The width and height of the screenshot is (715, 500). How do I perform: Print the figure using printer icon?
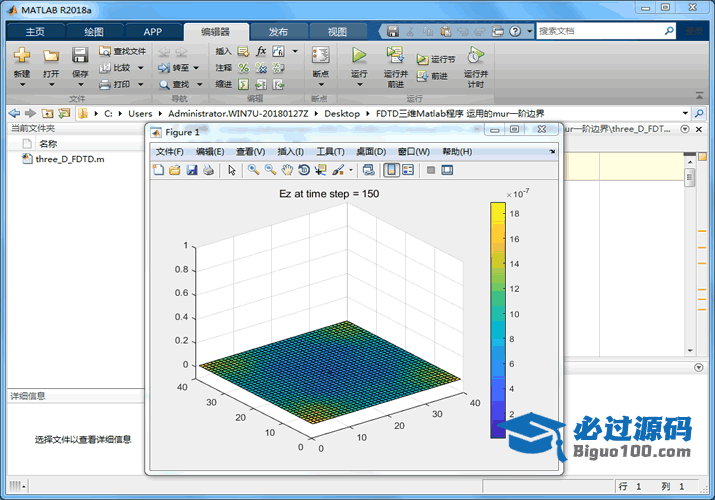tap(208, 170)
